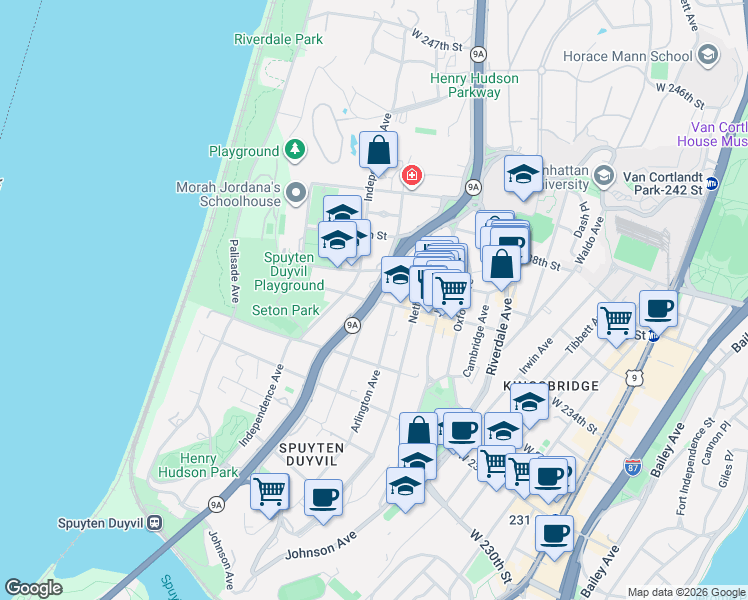Open graduation cap marker beside Manhattan University
The height and width of the screenshot is (600, 748).
(523, 175)
